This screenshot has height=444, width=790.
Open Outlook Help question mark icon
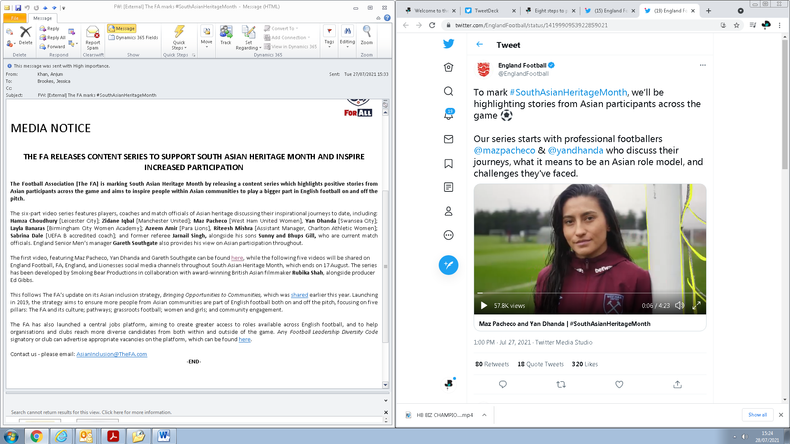tap(387, 18)
